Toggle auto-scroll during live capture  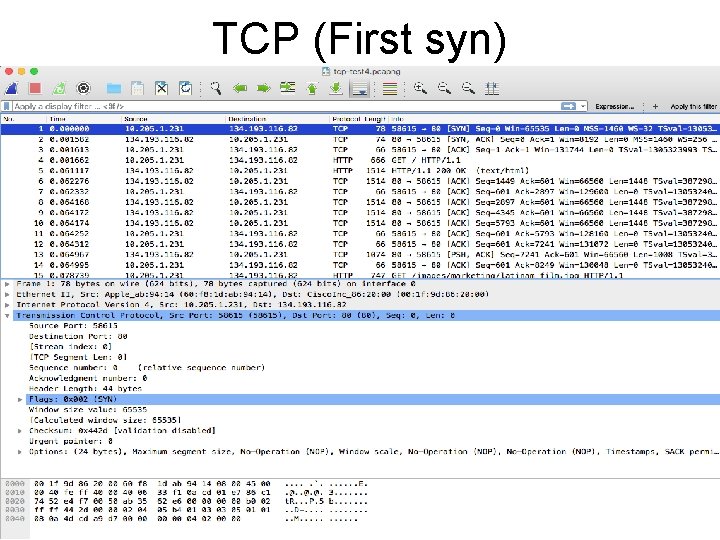tap(360, 89)
